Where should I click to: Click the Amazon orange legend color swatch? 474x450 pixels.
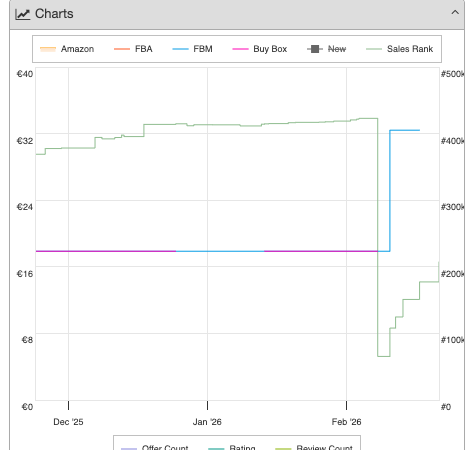point(48,49)
